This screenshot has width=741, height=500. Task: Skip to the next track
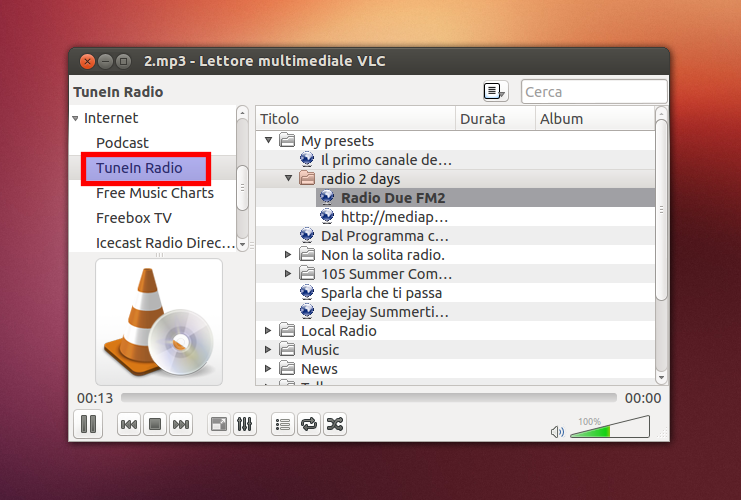[x=181, y=424]
